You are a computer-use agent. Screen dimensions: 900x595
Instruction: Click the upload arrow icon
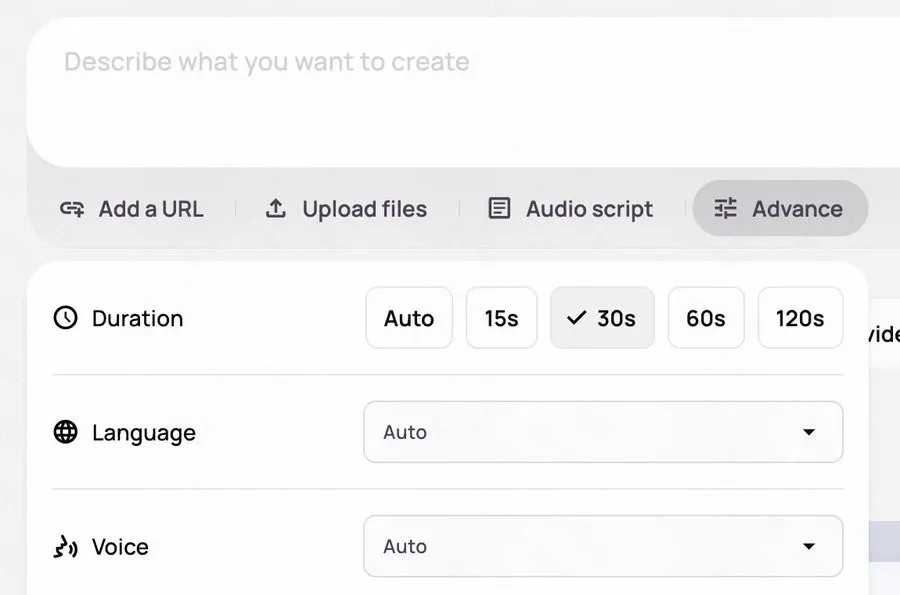(x=276, y=209)
